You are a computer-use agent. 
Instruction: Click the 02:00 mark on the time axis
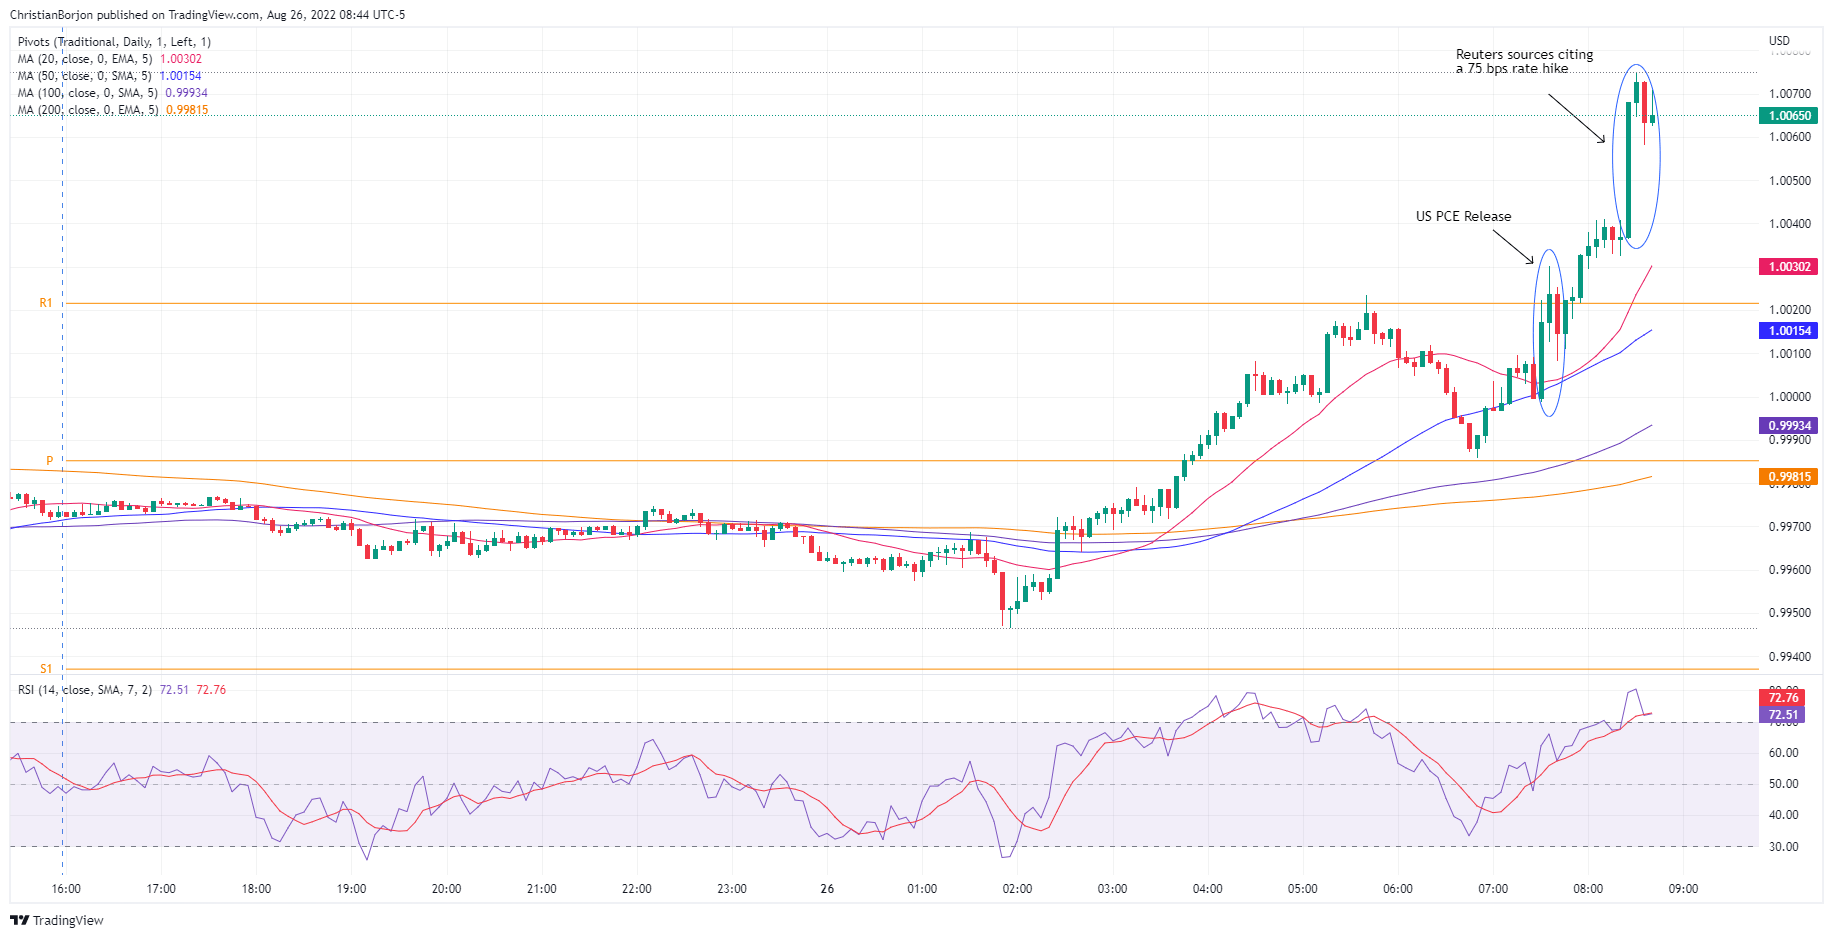point(1017,889)
